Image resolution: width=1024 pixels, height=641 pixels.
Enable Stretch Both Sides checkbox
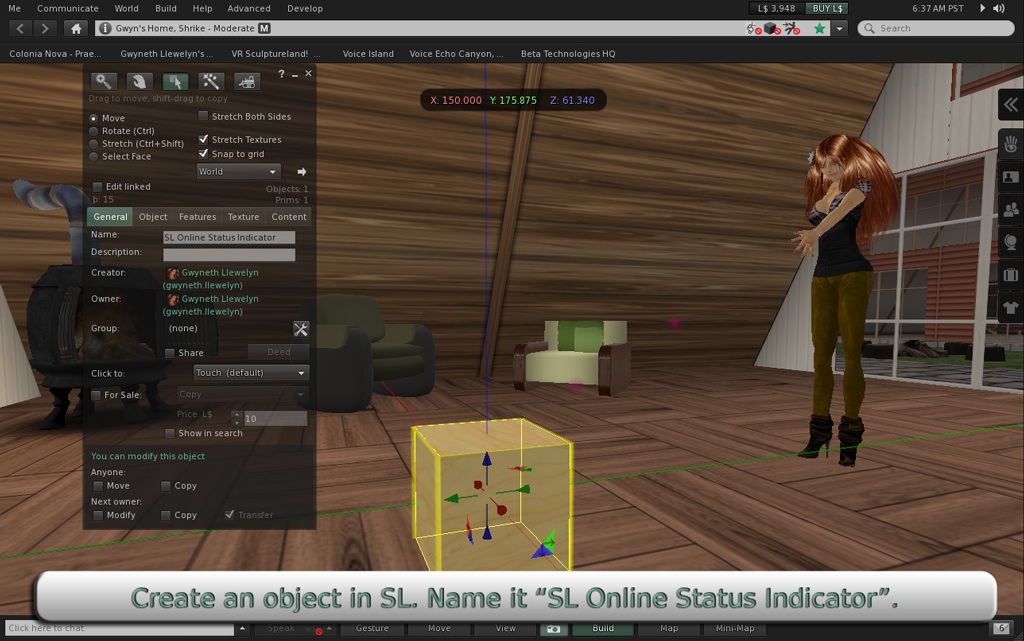pos(203,116)
